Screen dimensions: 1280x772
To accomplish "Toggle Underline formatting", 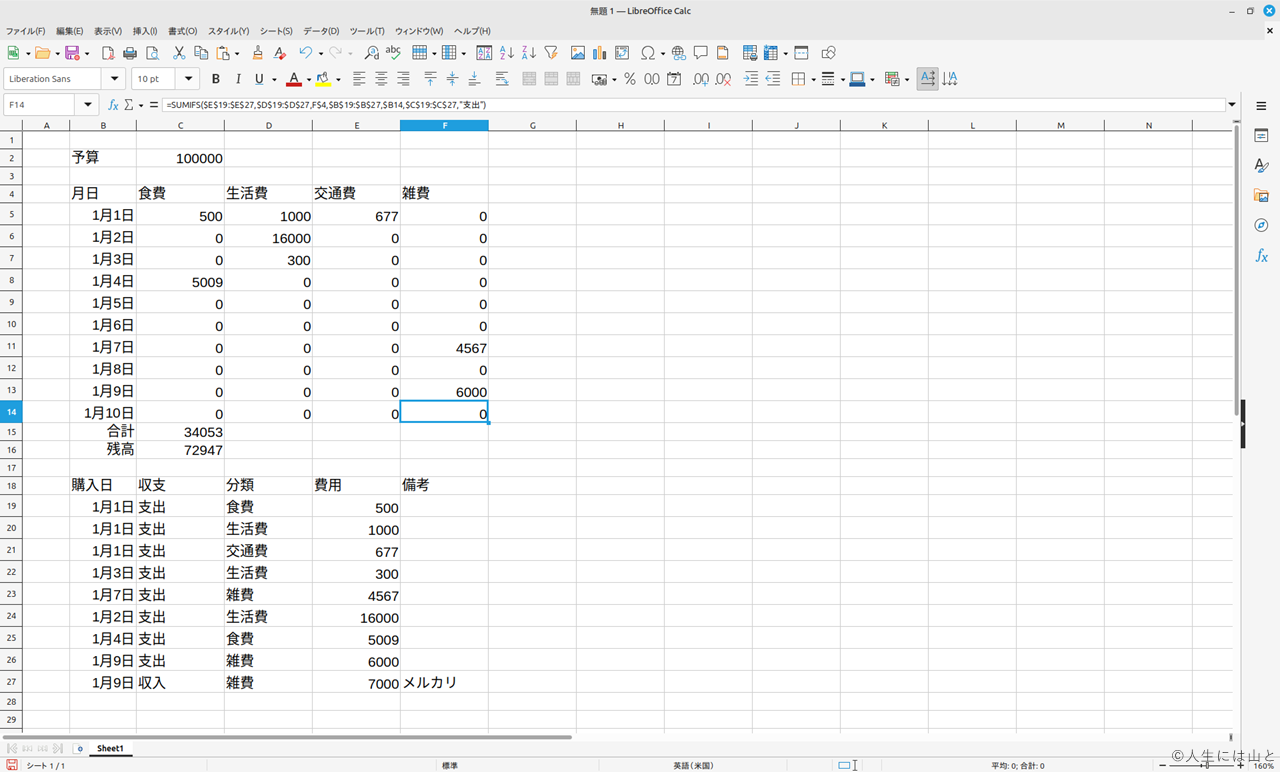I will tap(259, 79).
